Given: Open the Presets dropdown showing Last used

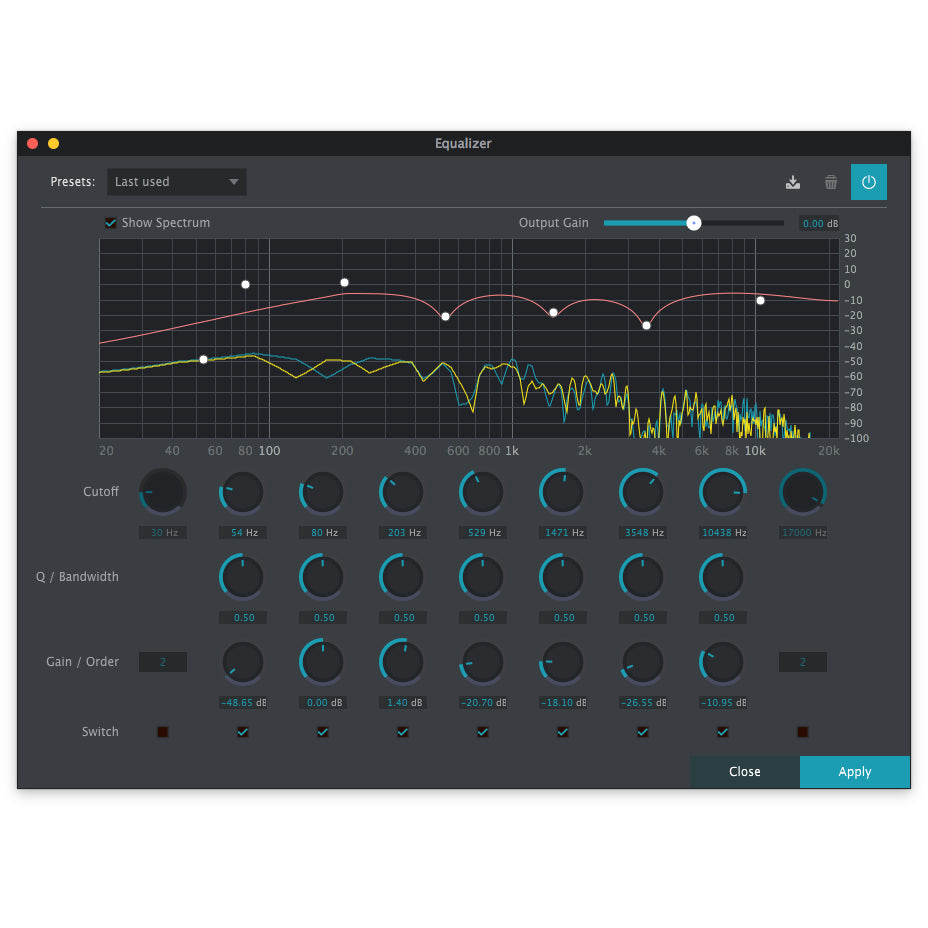Looking at the screenshot, I should [x=176, y=182].
